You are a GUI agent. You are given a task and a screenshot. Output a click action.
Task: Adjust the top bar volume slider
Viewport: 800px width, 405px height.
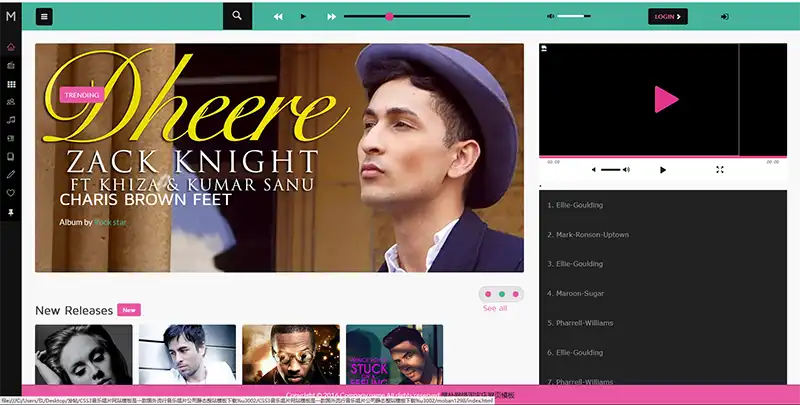(x=574, y=16)
